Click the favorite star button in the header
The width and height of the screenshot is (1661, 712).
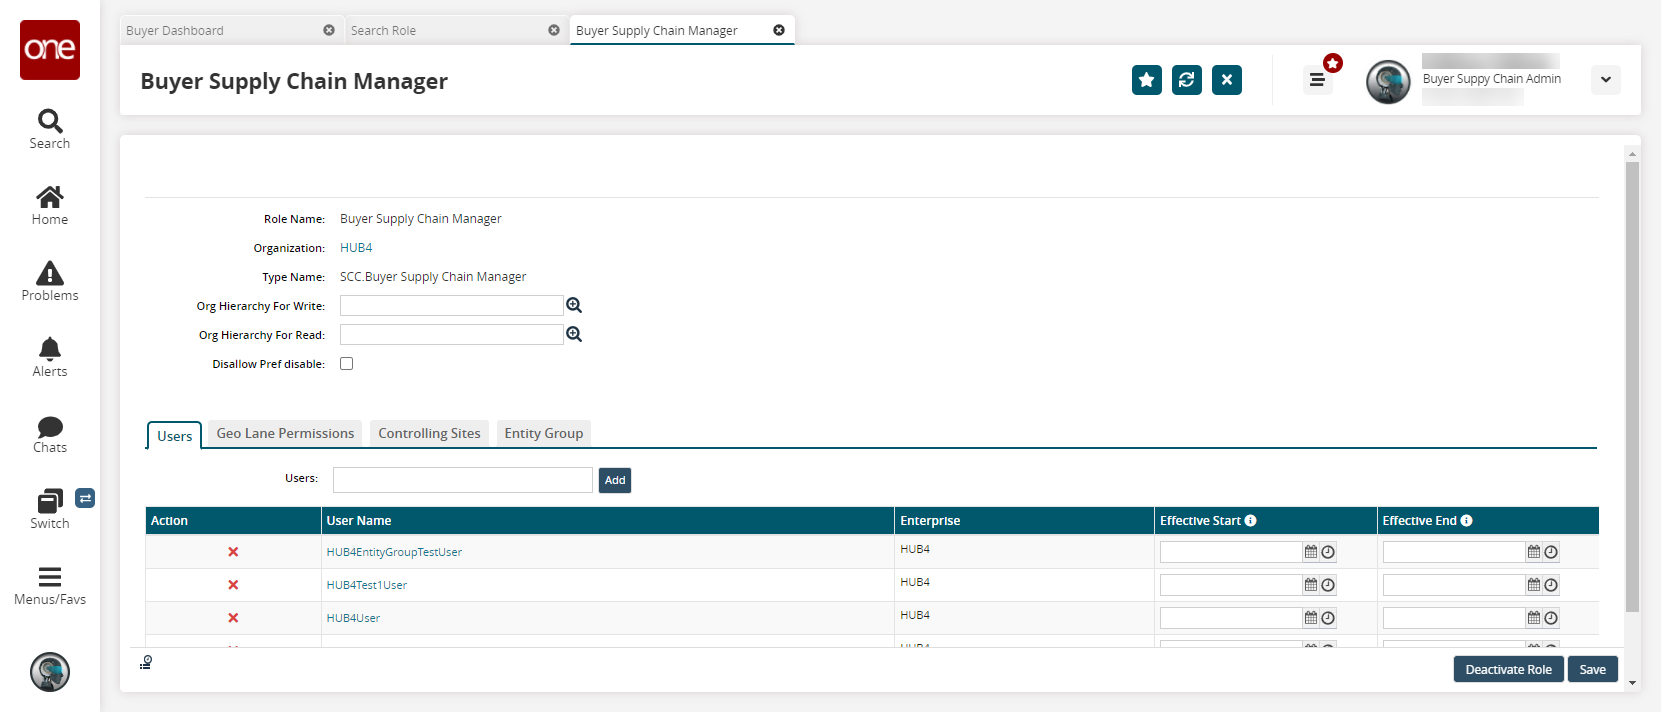tap(1147, 80)
